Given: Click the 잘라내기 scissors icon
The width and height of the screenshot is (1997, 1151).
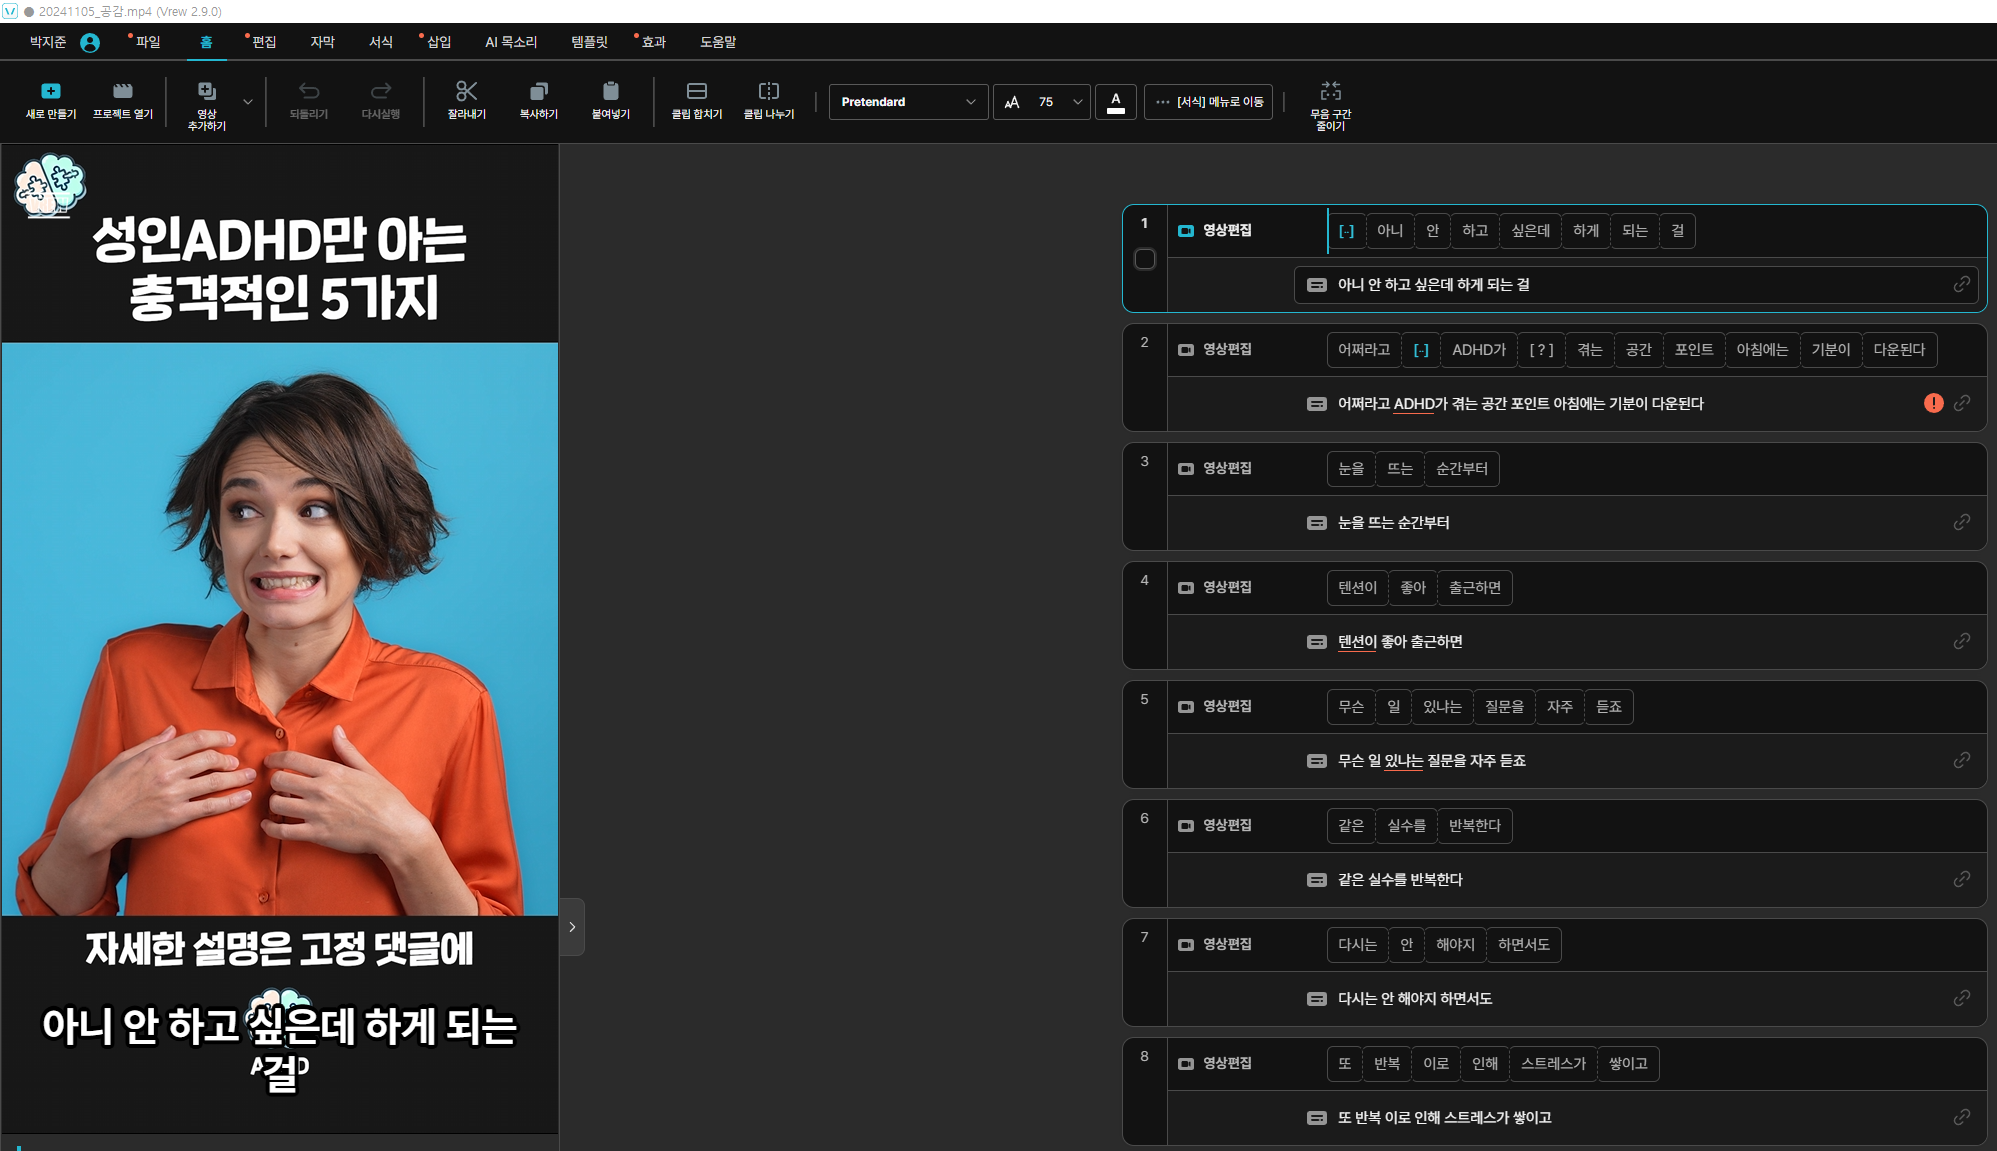Looking at the screenshot, I should (466, 91).
